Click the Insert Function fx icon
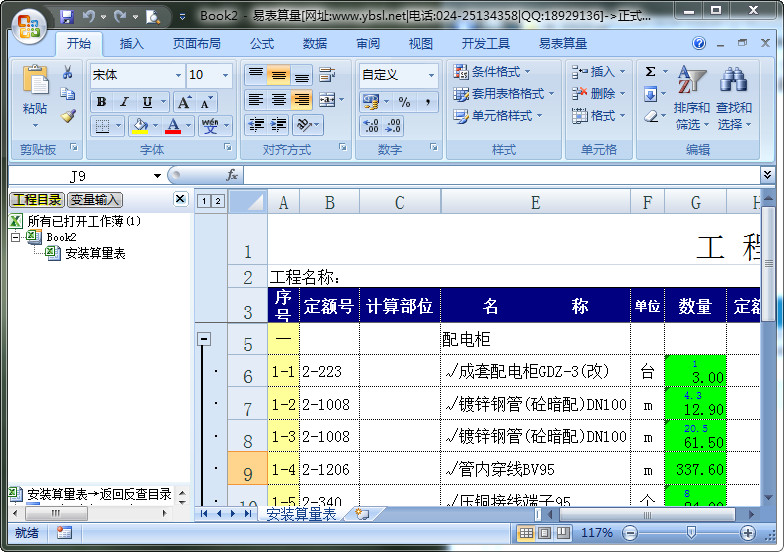The width and height of the screenshot is (784, 552). pos(232,175)
